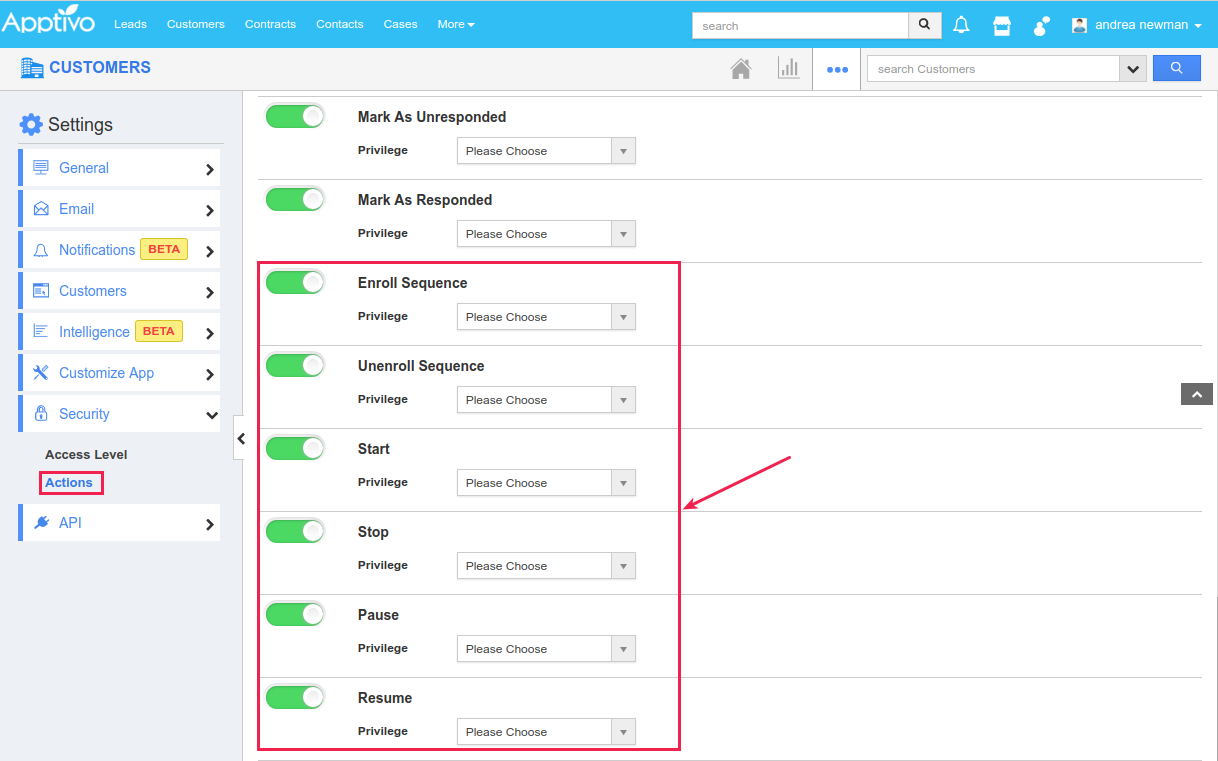Turn off the Start action toggle

[x=295, y=448]
